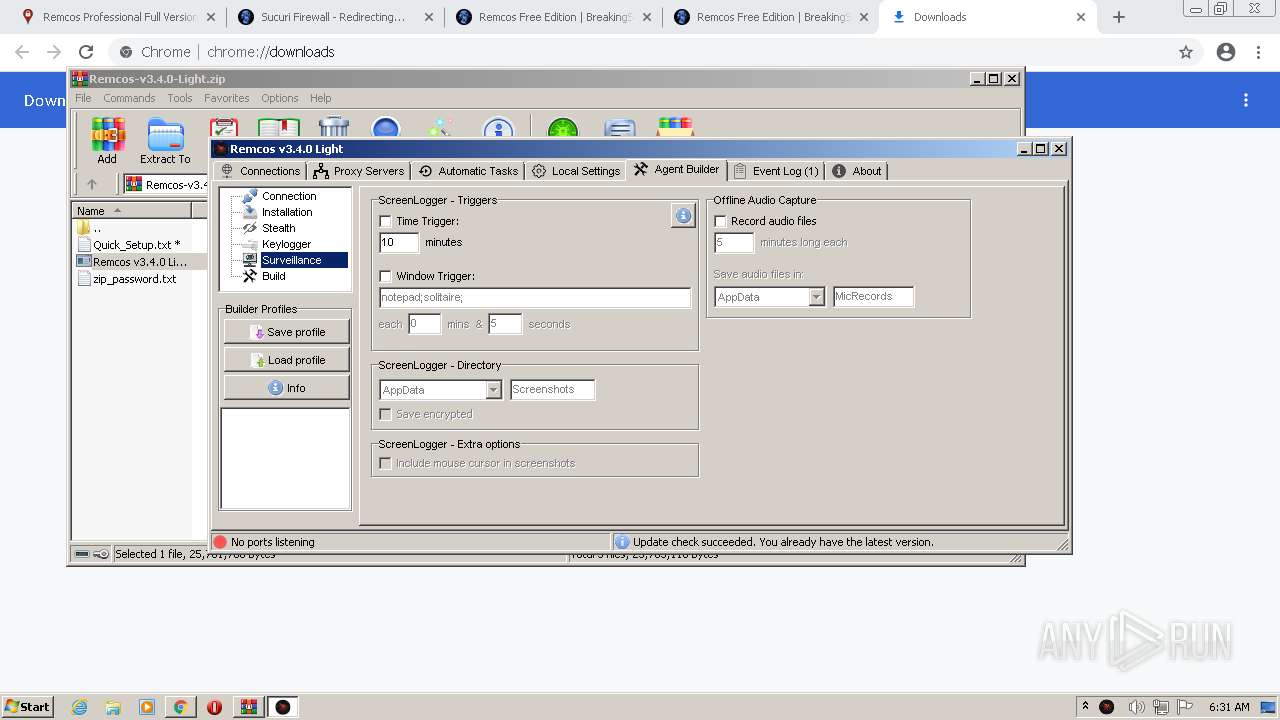
Task: Click the WinRAR Test (clipboard check) icon
Action: [x=224, y=127]
